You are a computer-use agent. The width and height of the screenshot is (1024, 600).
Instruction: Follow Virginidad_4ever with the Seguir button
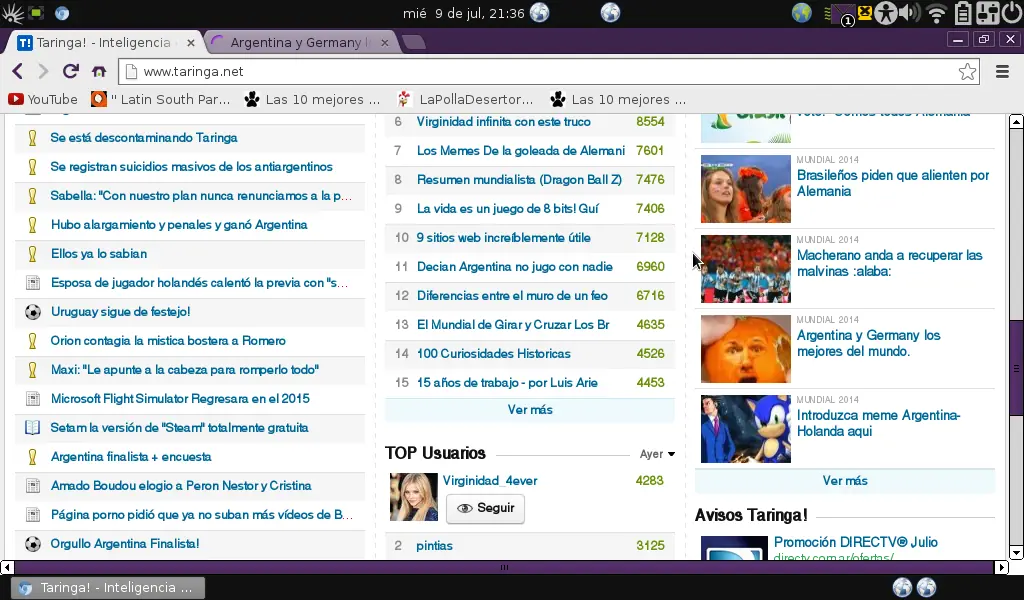tap(485, 508)
